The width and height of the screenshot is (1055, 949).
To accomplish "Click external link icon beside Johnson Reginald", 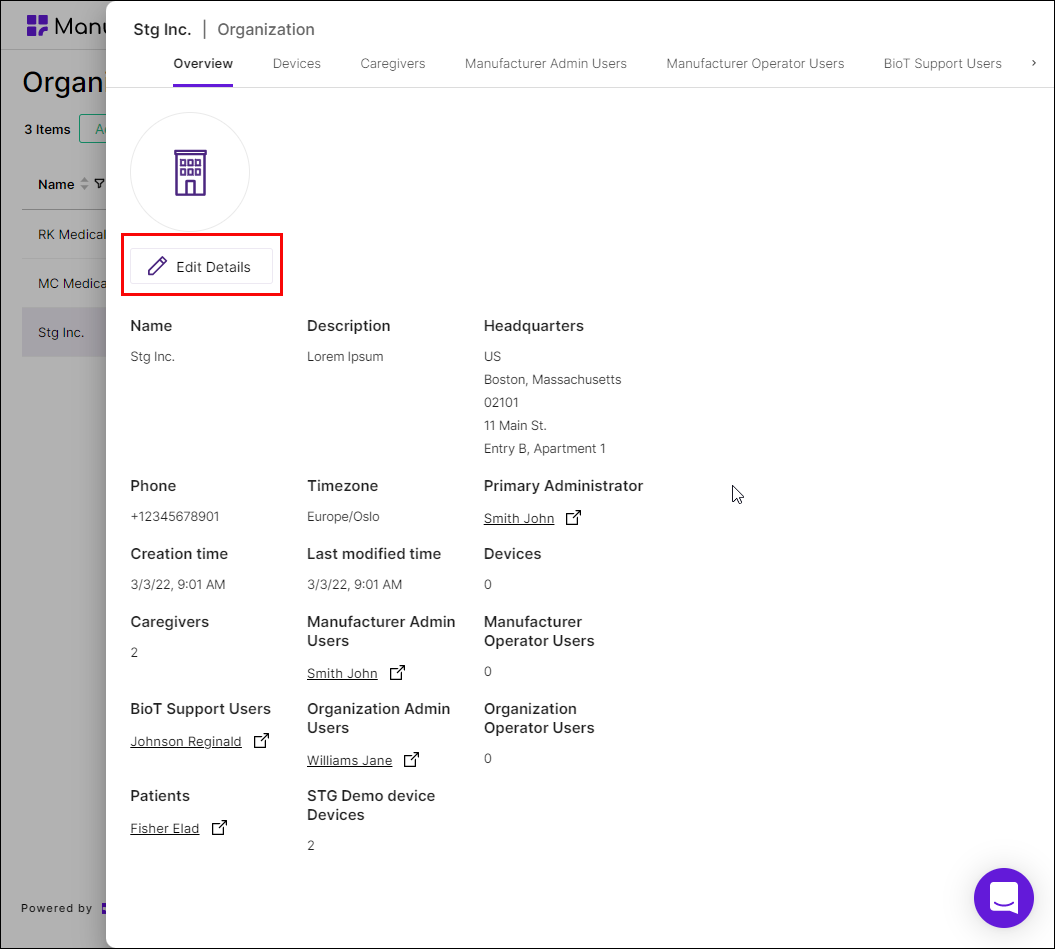I will [261, 740].
